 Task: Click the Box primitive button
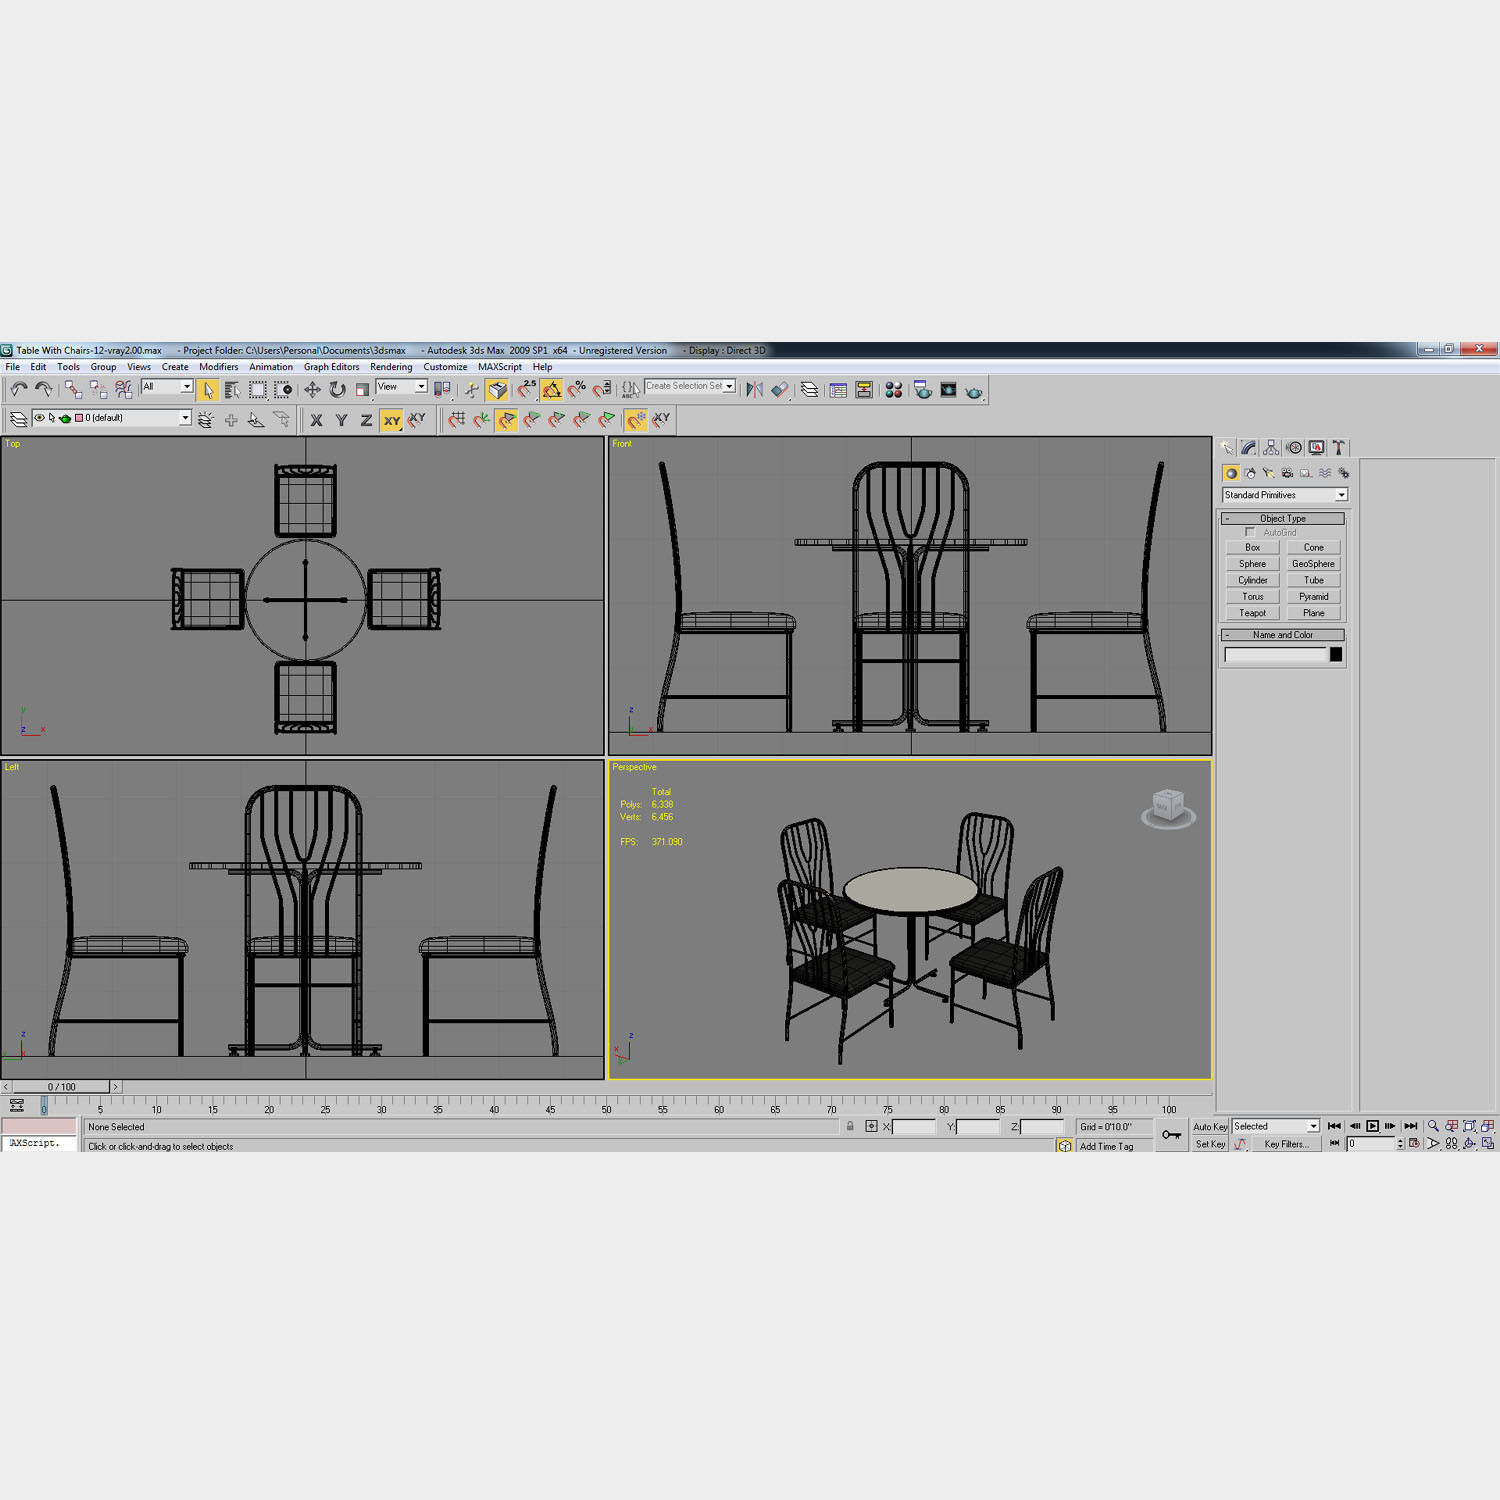pos(1253,548)
